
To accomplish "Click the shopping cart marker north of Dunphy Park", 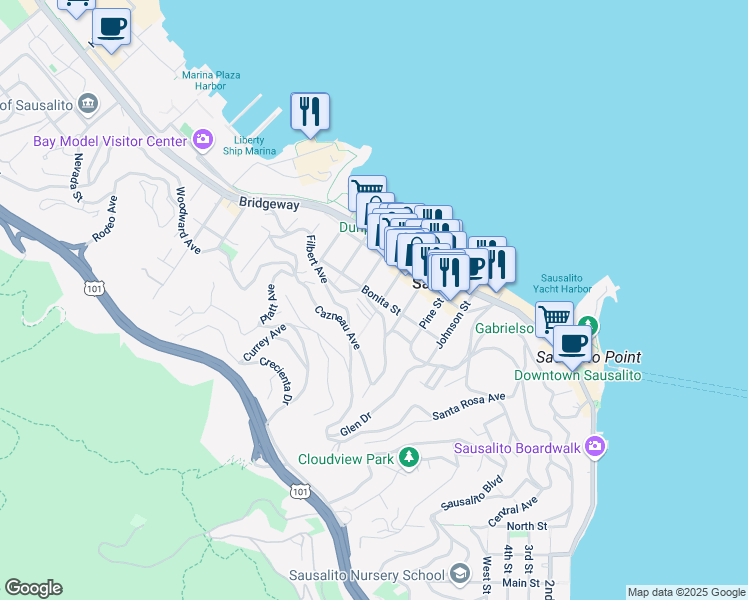I will coord(367,185).
